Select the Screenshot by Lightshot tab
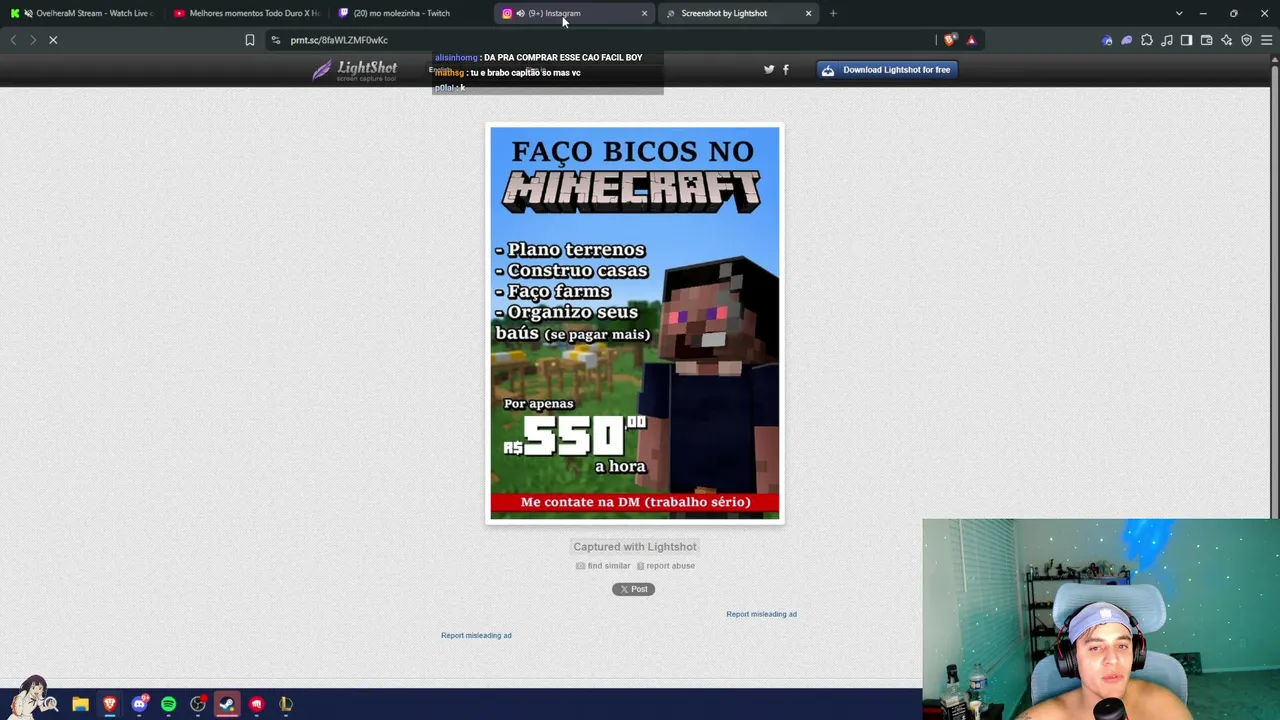Screen dimensions: 1280x720 738,13
